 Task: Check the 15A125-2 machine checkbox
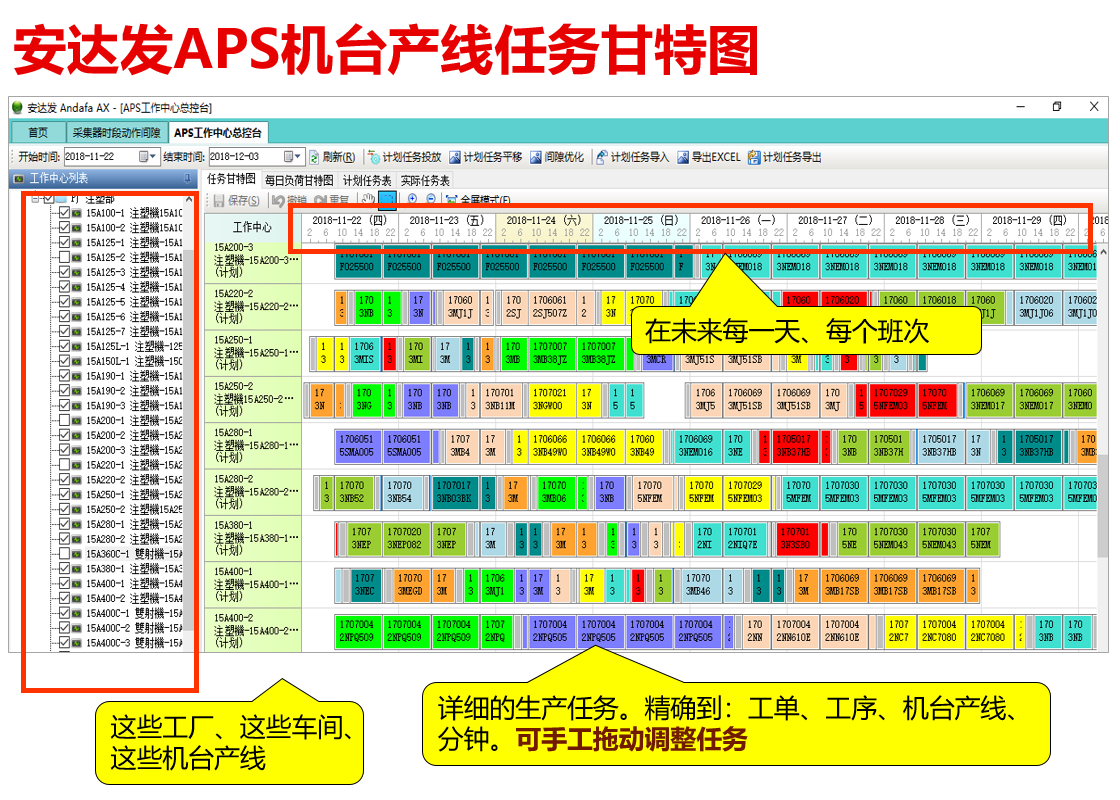65,257
